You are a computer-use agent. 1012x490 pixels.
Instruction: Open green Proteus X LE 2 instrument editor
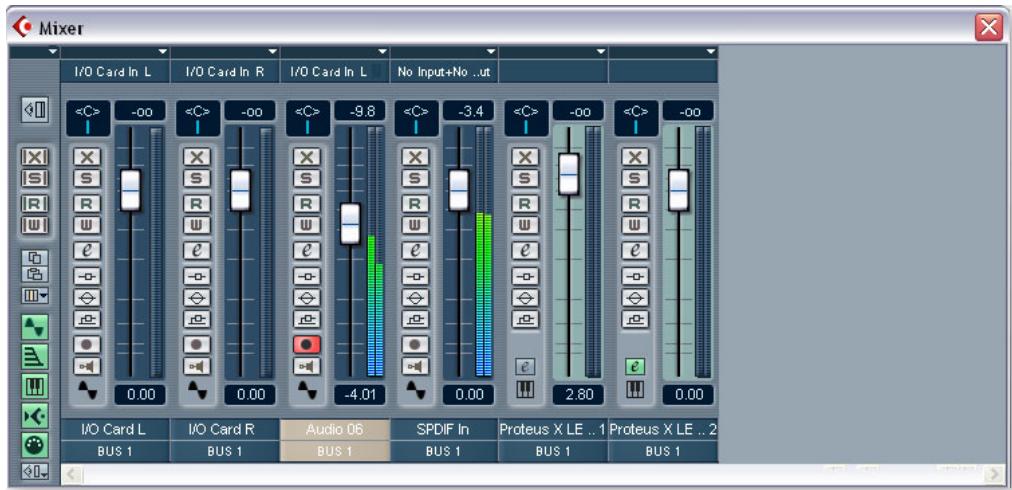click(x=635, y=367)
